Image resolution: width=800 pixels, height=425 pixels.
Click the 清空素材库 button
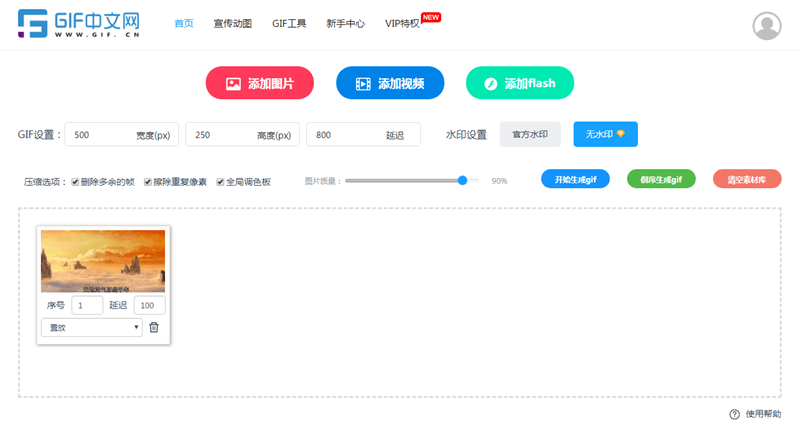point(747,180)
